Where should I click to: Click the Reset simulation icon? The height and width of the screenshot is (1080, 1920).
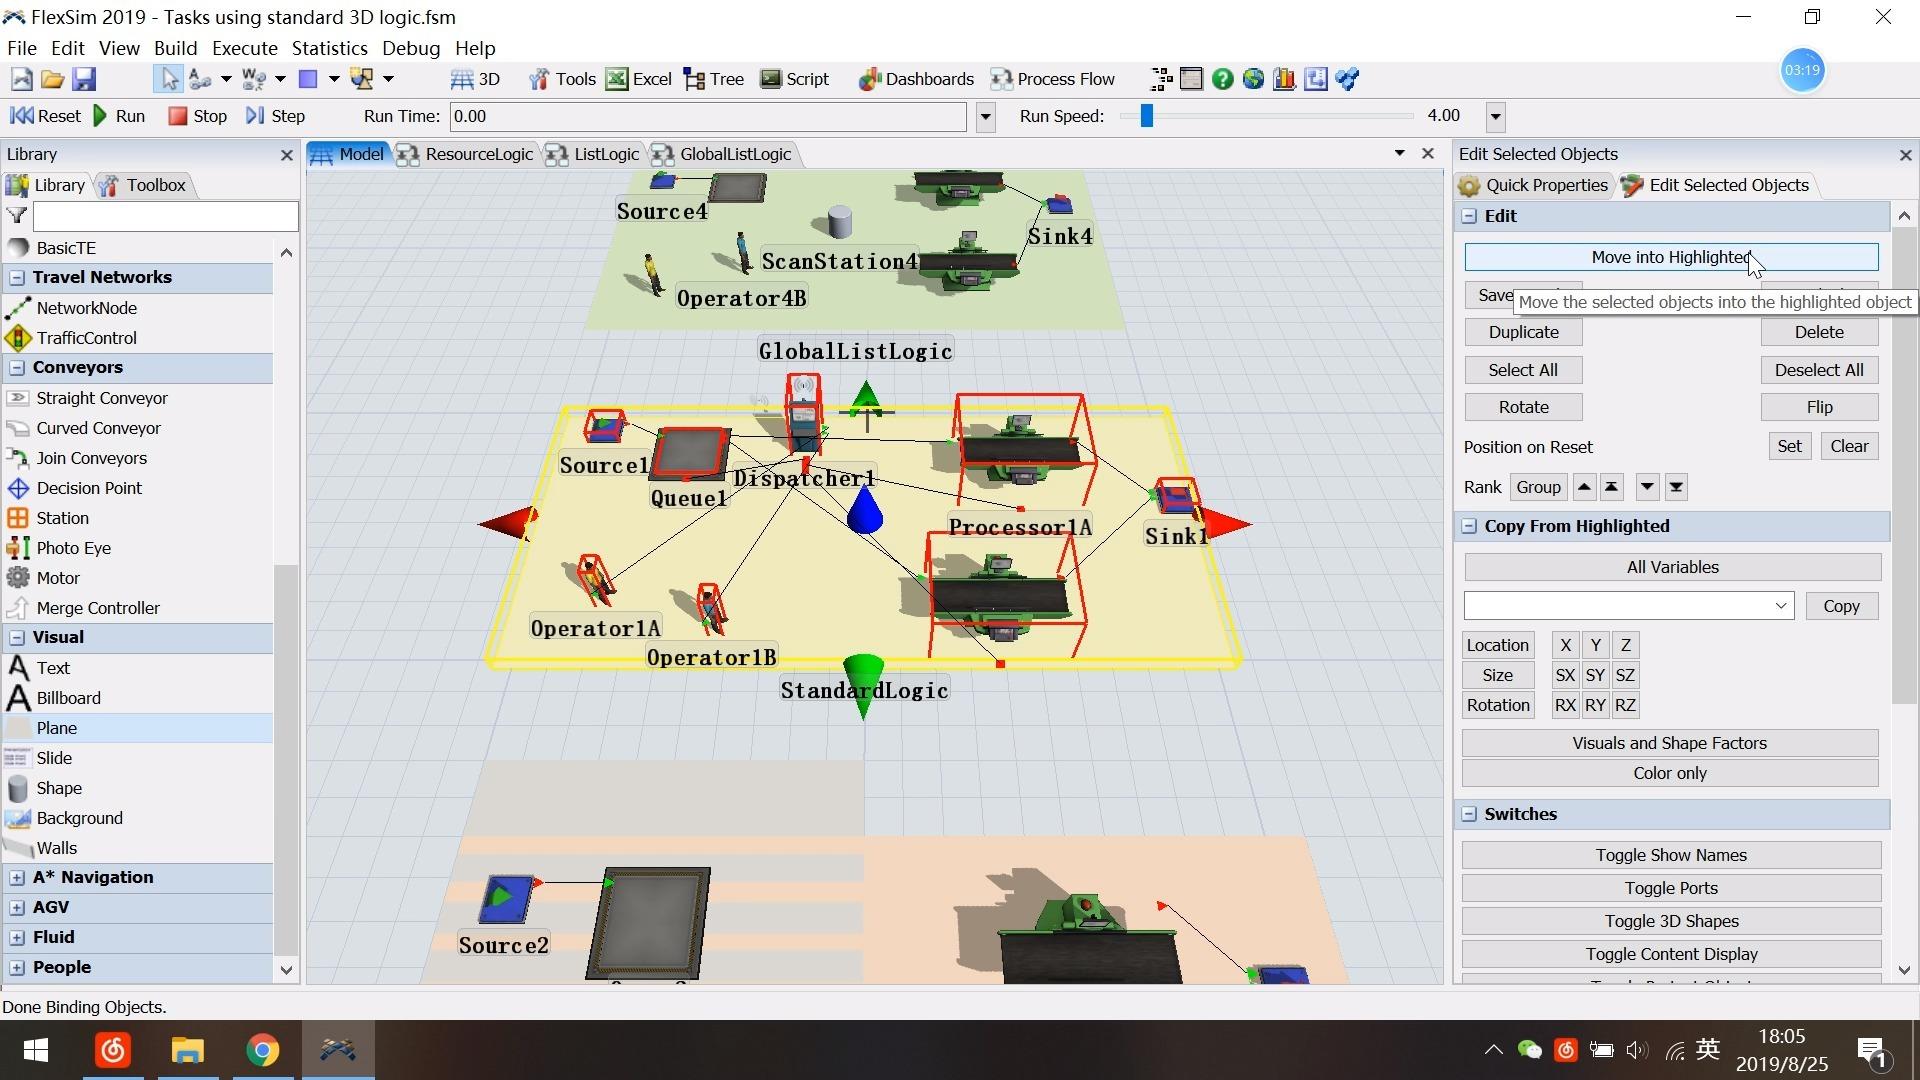pos(21,116)
